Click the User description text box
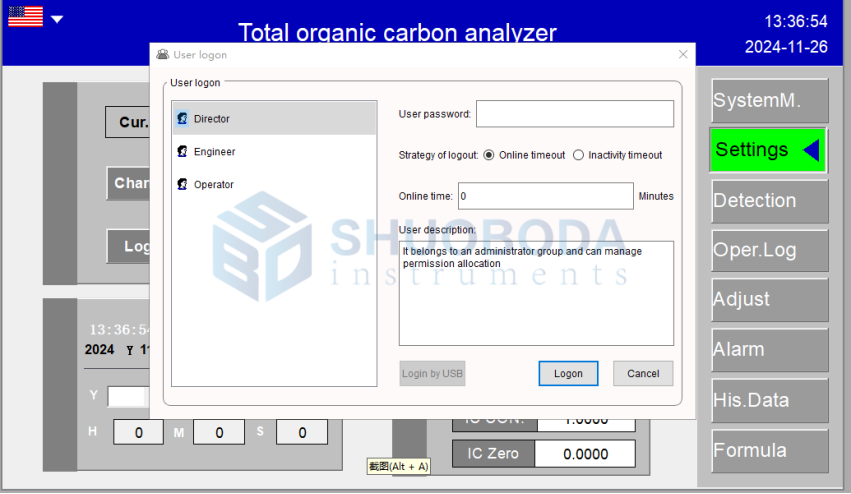The height and width of the screenshot is (494, 851). (x=536, y=293)
